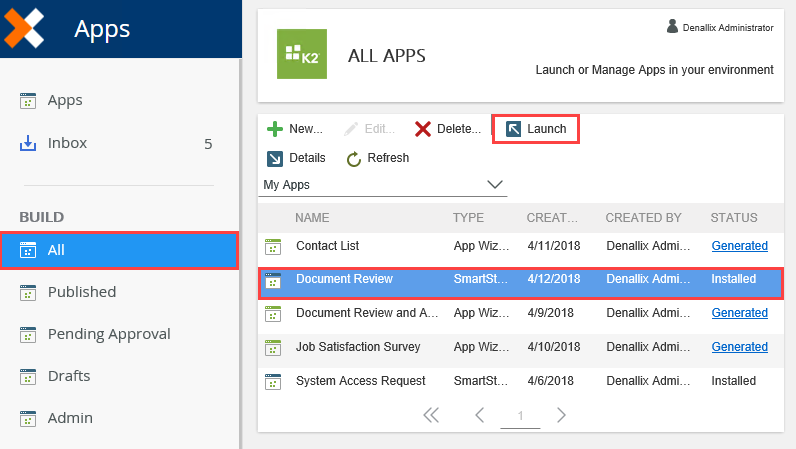The image size is (796, 449).
Task: Click the Launch arrow icon
Action: coord(513,129)
